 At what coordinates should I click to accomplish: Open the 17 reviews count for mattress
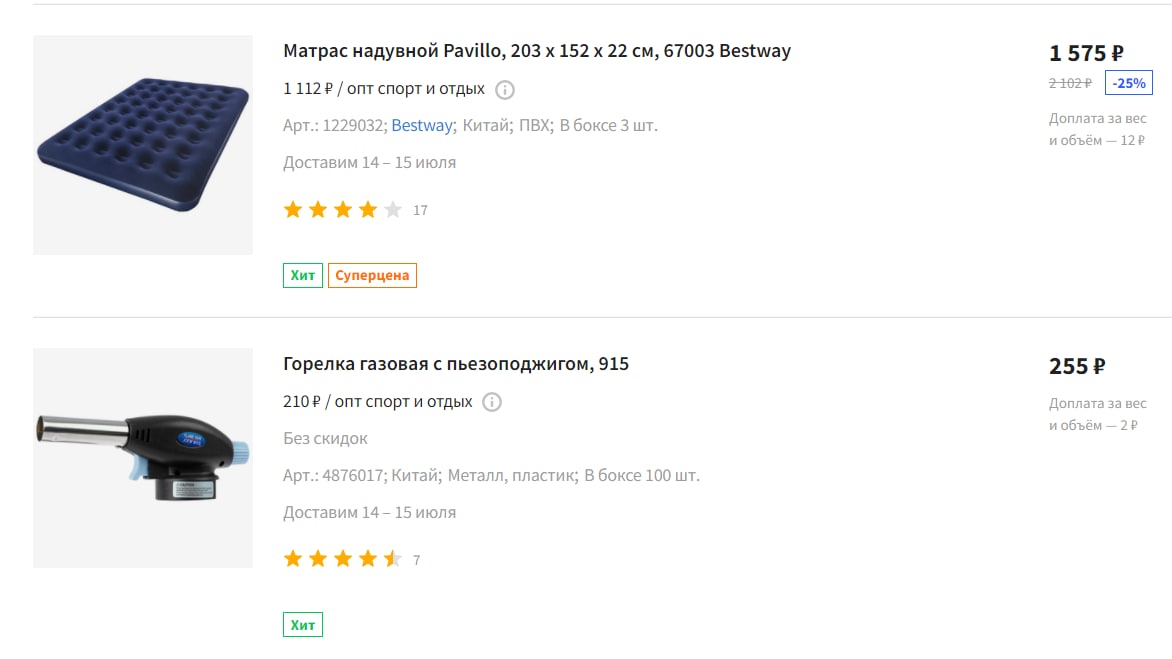click(x=420, y=211)
